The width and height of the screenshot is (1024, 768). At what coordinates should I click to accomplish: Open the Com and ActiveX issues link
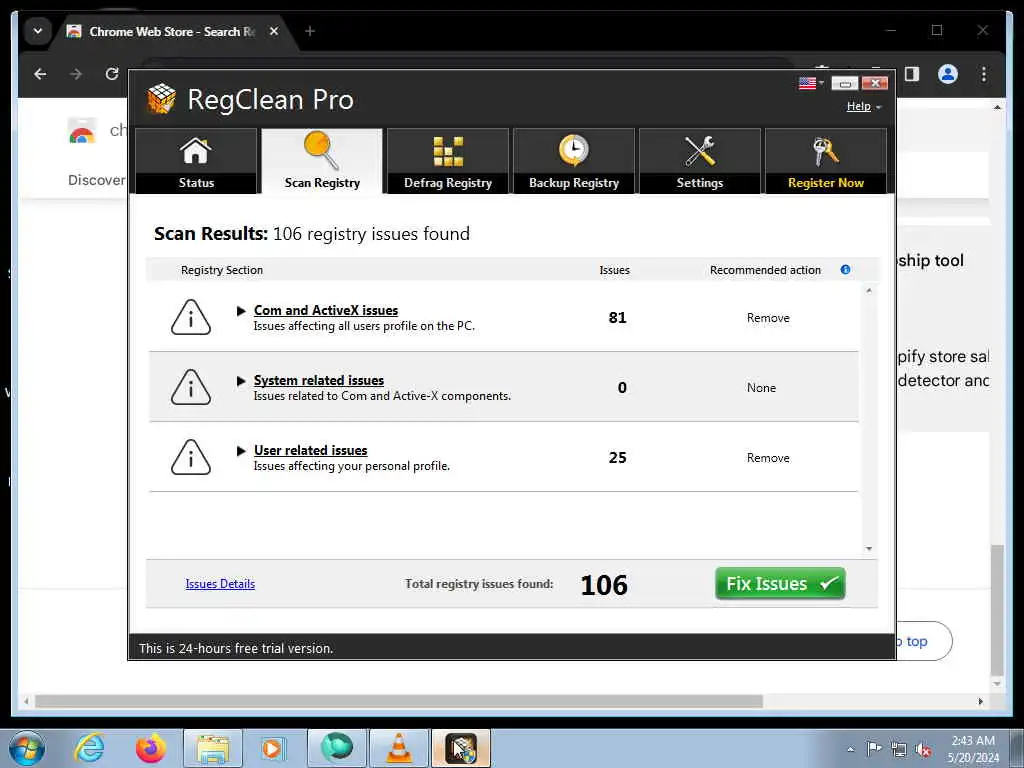click(326, 310)
